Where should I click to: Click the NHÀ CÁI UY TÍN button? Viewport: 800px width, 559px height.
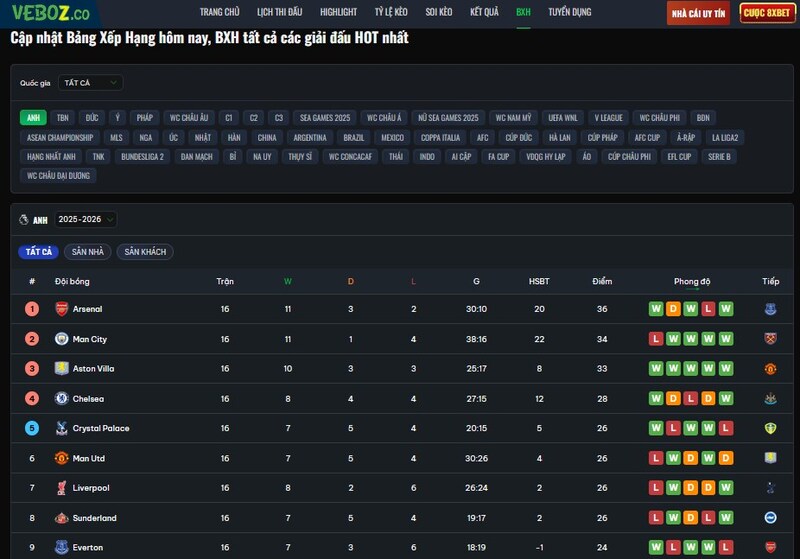pos(698,13)
